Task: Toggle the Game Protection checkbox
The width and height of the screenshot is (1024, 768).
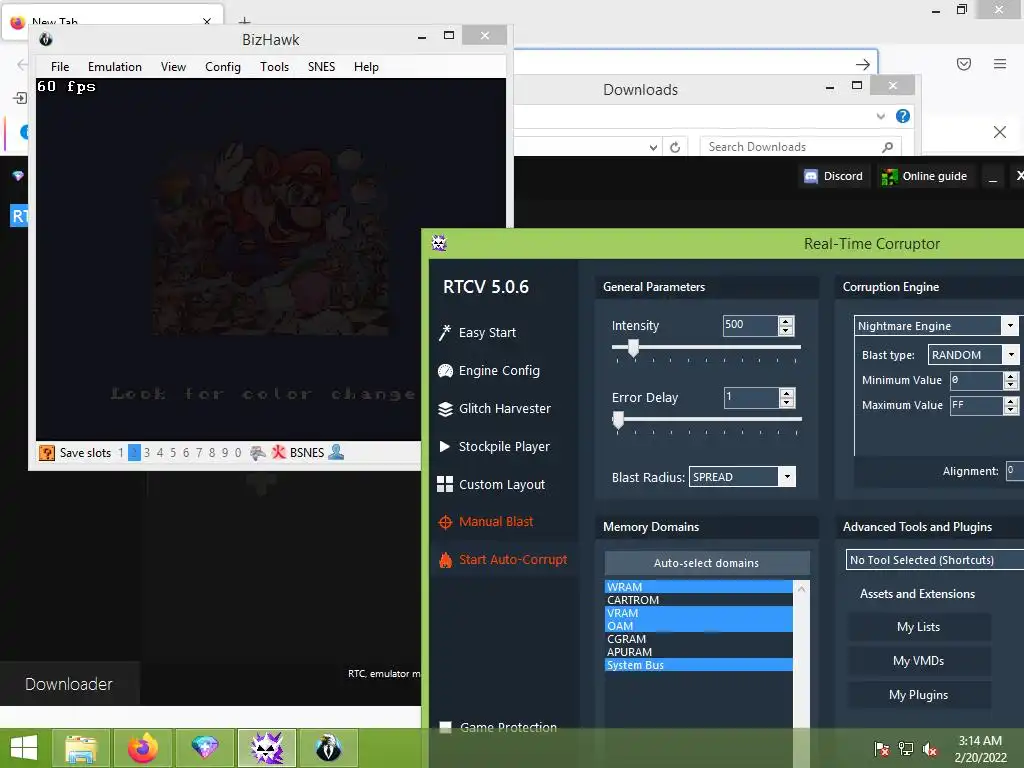Action: [445, 728]
